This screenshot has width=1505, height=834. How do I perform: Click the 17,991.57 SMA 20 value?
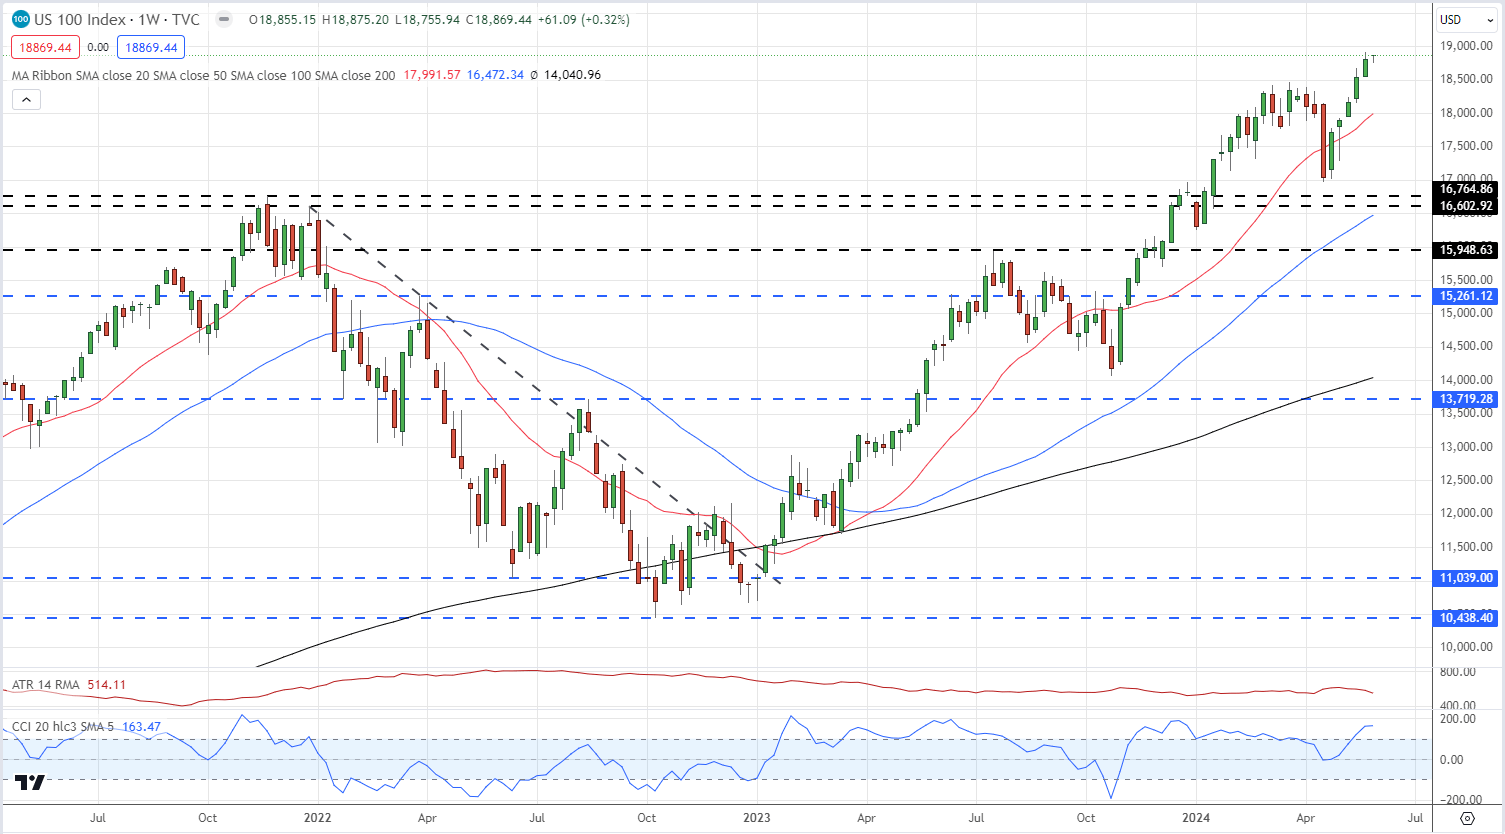coord(432,75)
